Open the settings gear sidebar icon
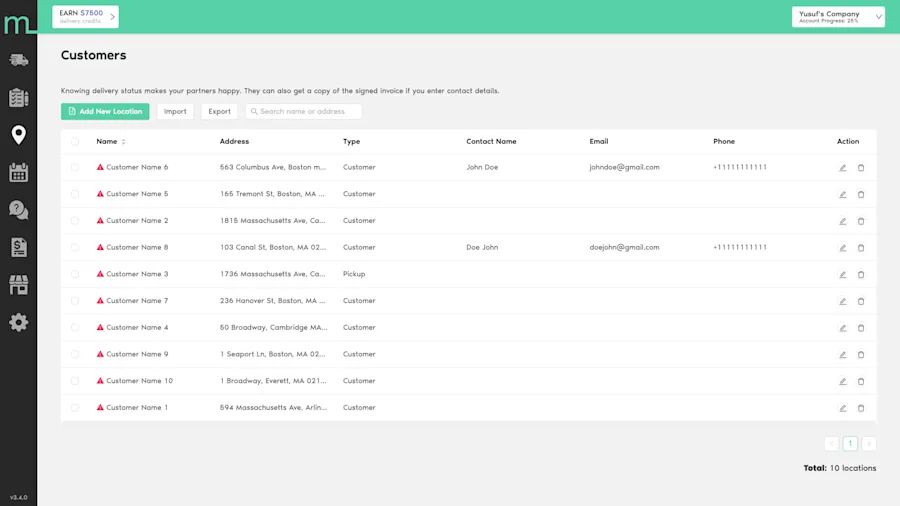 tap(18, 322)
